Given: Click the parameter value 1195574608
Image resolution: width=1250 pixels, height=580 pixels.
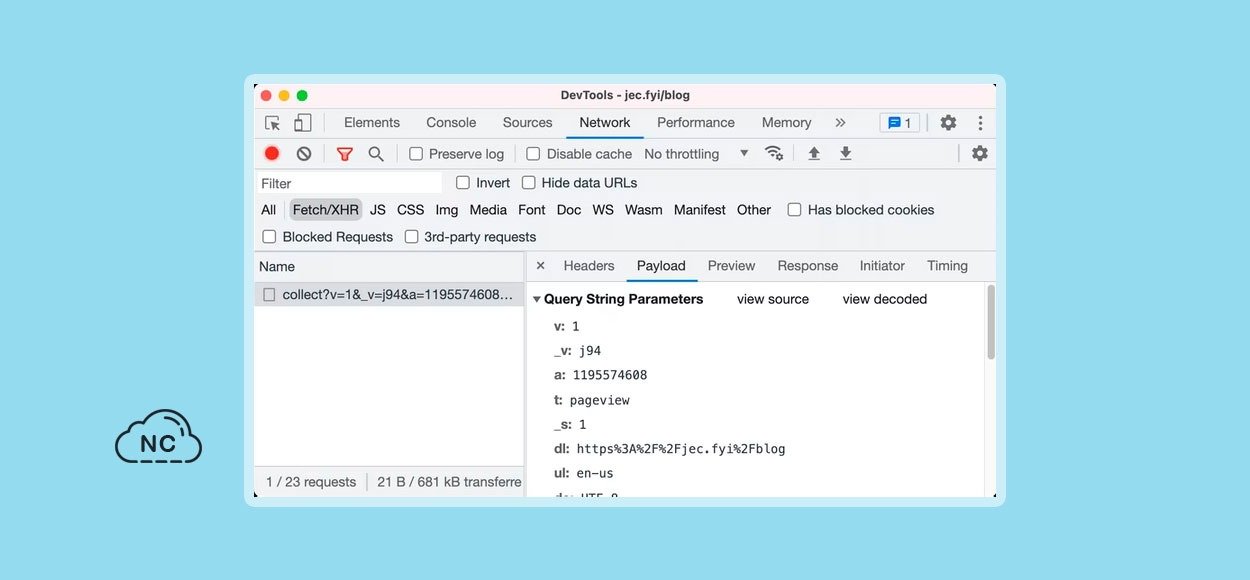Looking at the screenshot, I should pyautogui.click(x=610, y=375).
